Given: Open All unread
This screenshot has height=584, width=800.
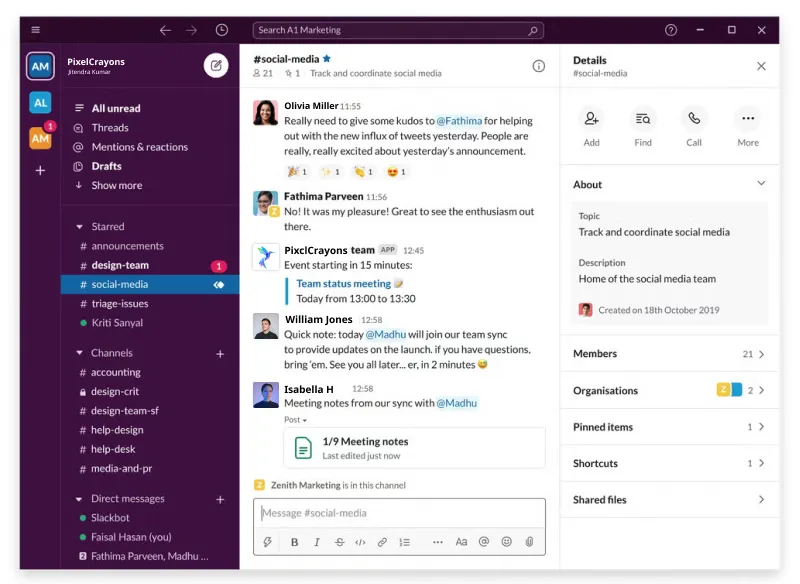Looking at the screenshot, I should coord(116,108).
